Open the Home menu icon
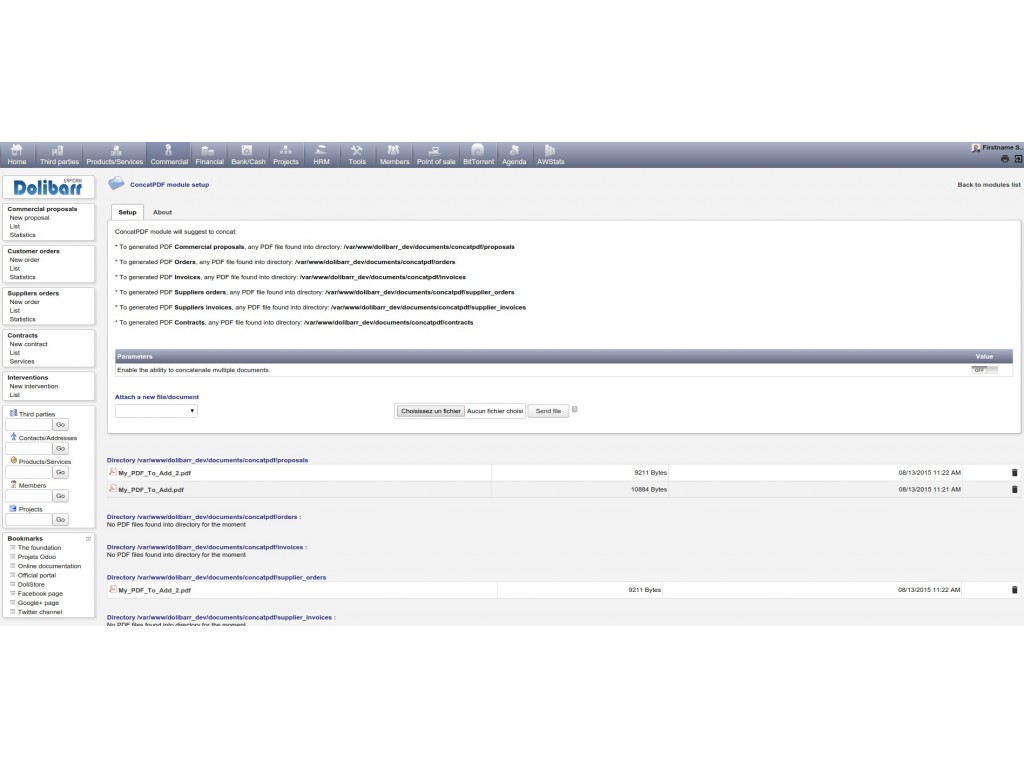The height and width of the screenshot is (768, 1024). coord(17,150)
